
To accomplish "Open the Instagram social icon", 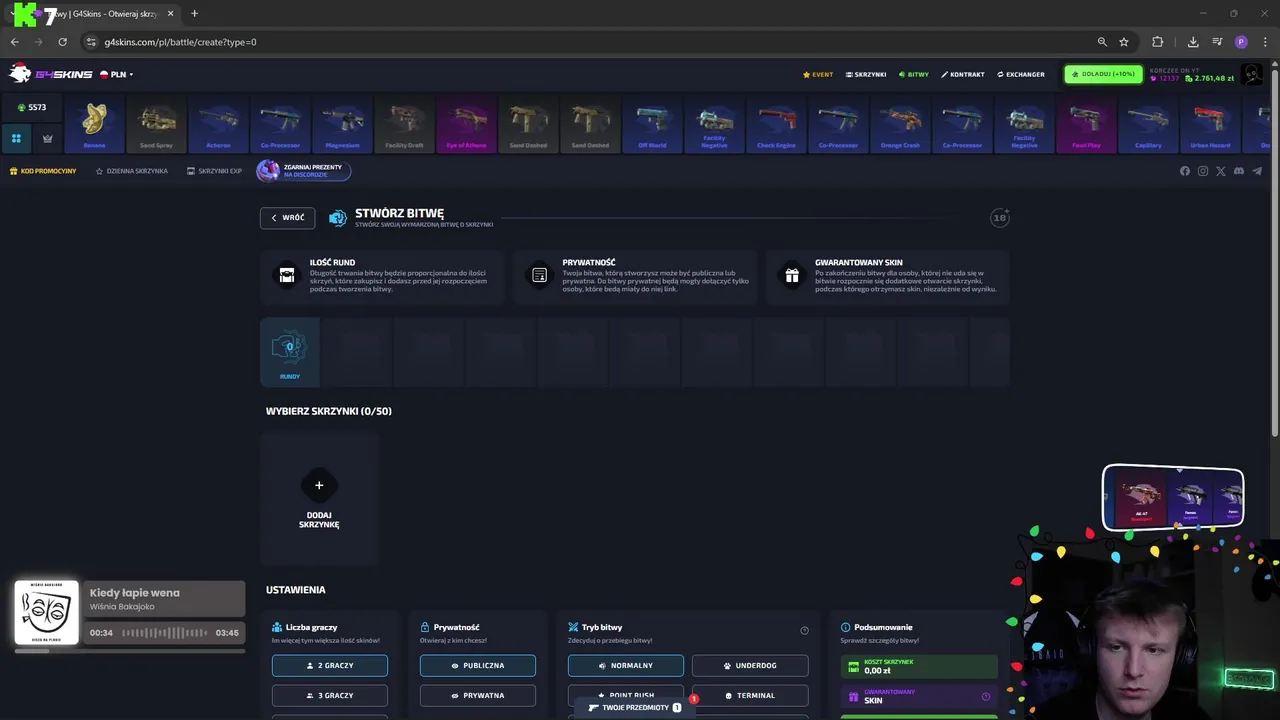I will coord(1203,171).
